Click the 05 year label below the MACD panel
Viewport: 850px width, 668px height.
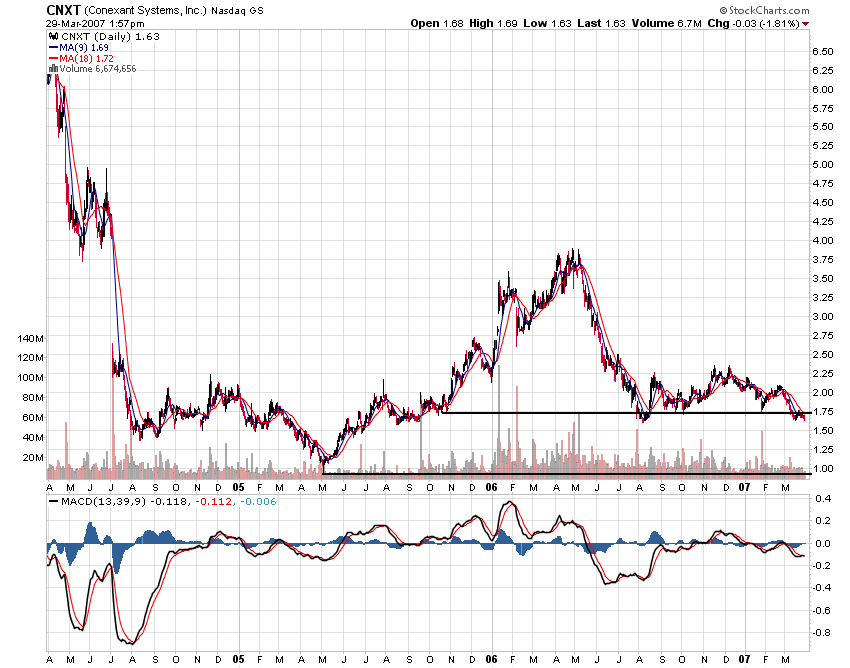click(x=239, y=659)
